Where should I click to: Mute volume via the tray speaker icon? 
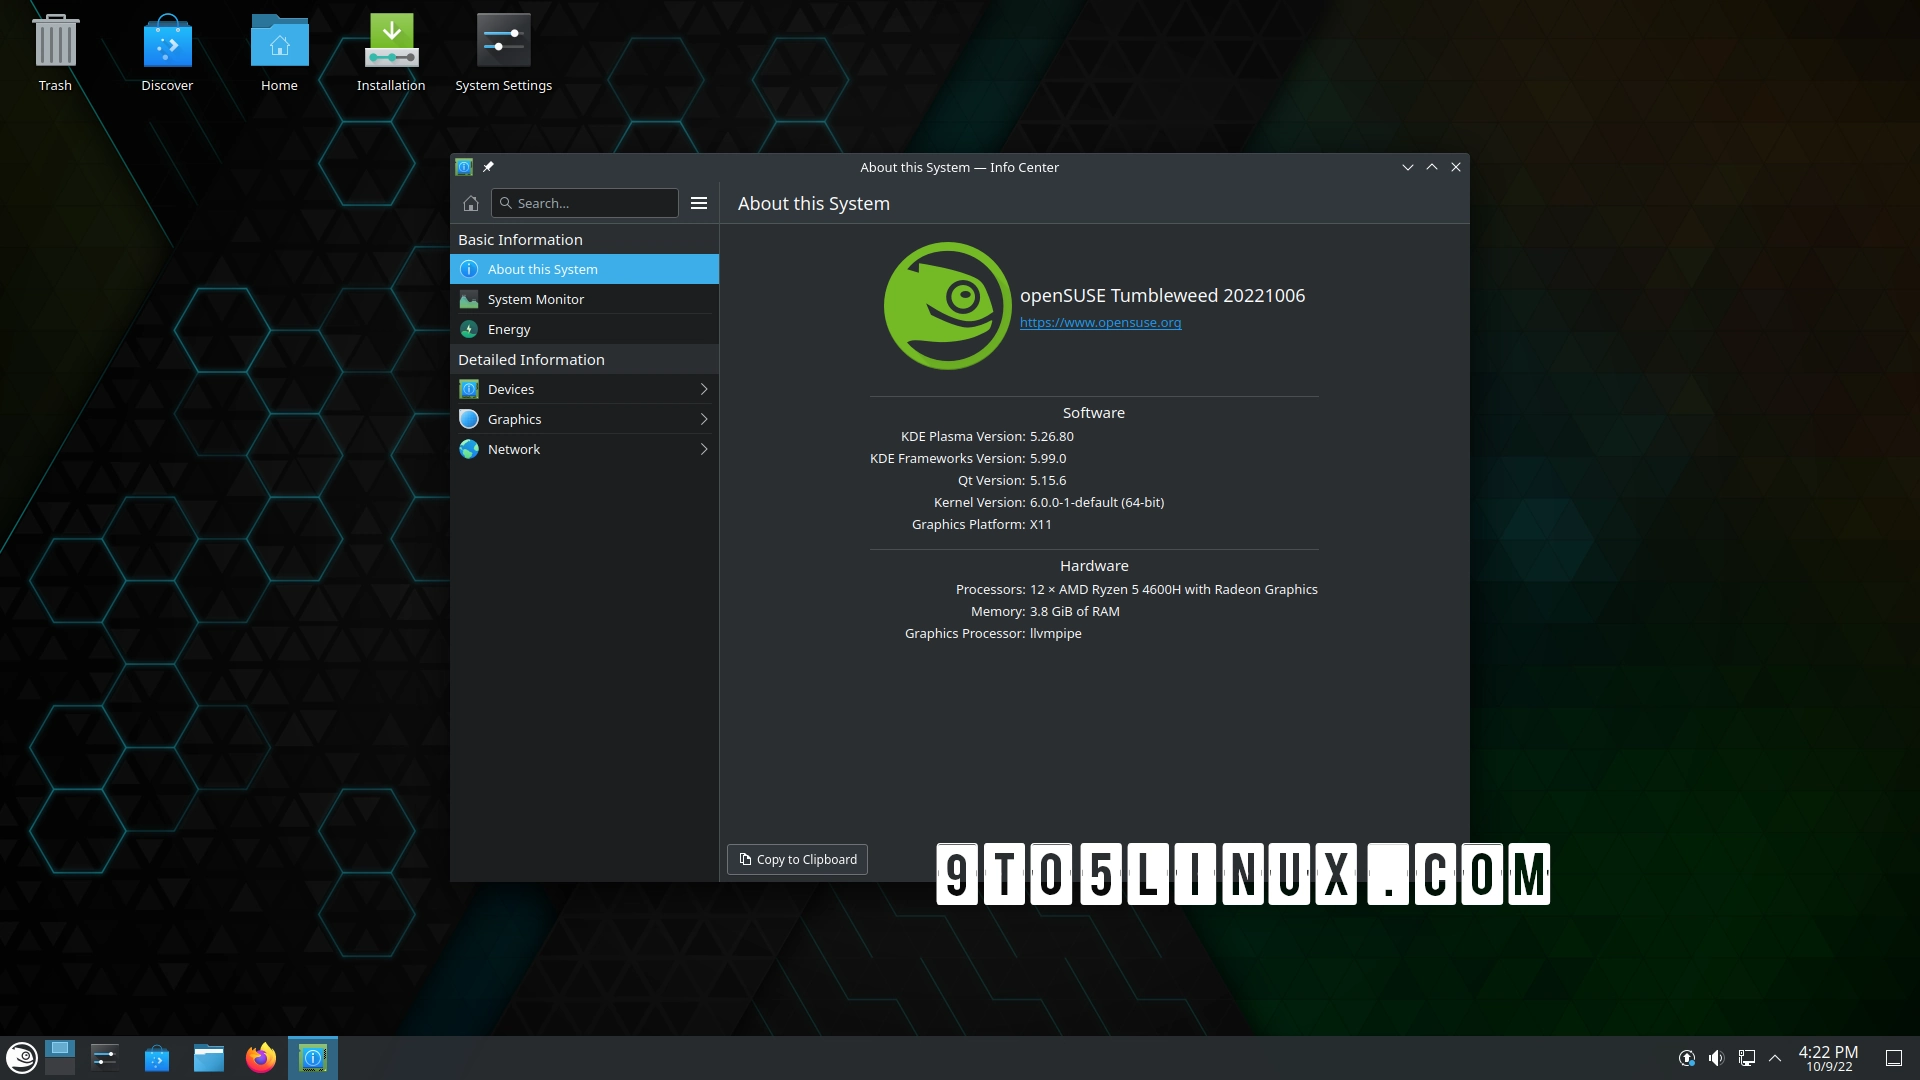coord(1717,1057)
